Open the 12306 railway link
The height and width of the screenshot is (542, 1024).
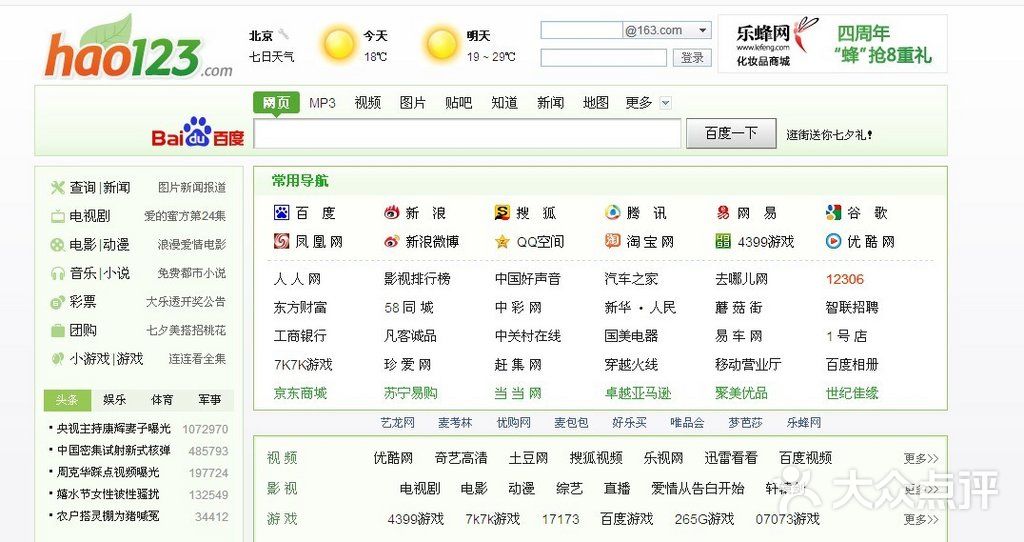[x=844, y=279]
